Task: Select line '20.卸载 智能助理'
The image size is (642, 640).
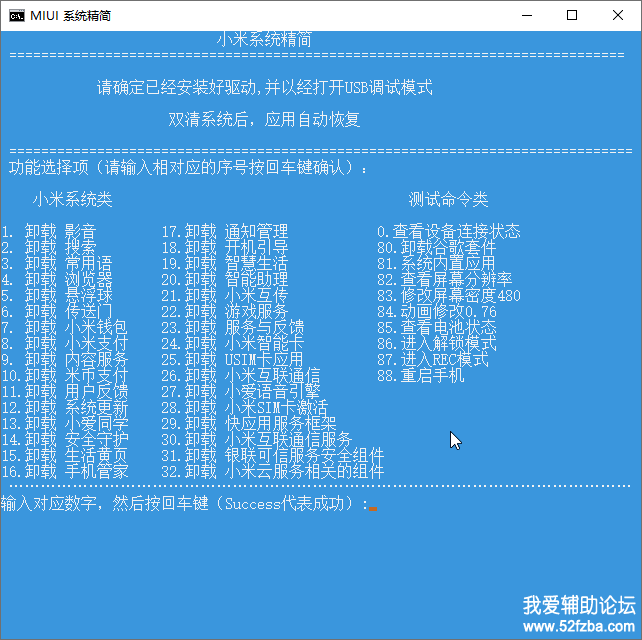Action: (x=225, y=280)
